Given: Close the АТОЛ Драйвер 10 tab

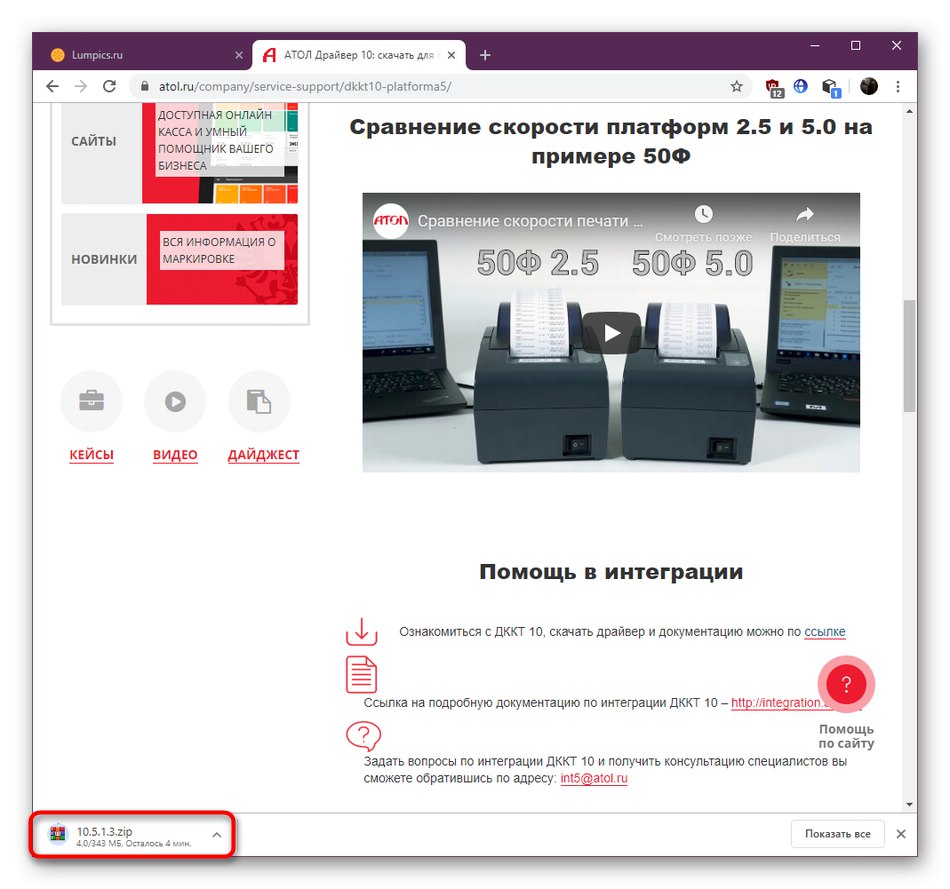Looking at the screenshot, I should (x=451, y=55).
